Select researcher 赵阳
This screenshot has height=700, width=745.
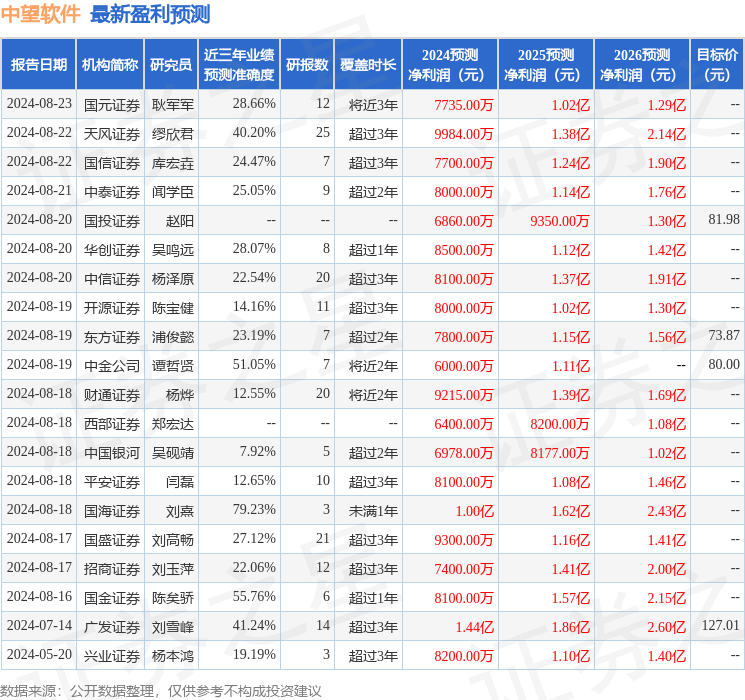[x=180, y=221]
